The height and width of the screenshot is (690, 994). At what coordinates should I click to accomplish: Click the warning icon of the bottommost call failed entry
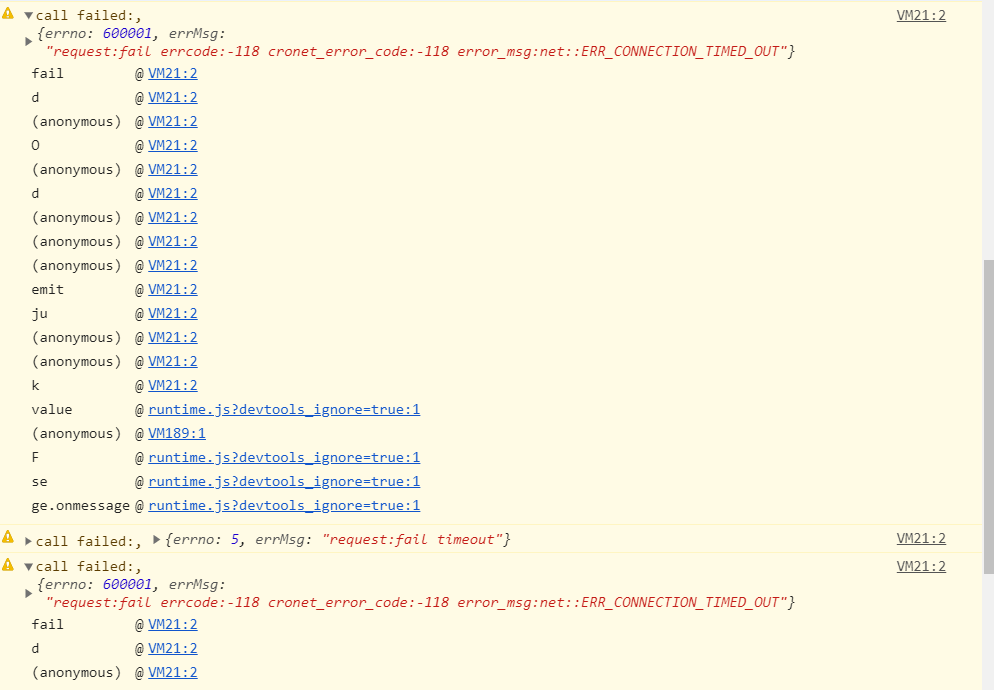pos(8,564)
